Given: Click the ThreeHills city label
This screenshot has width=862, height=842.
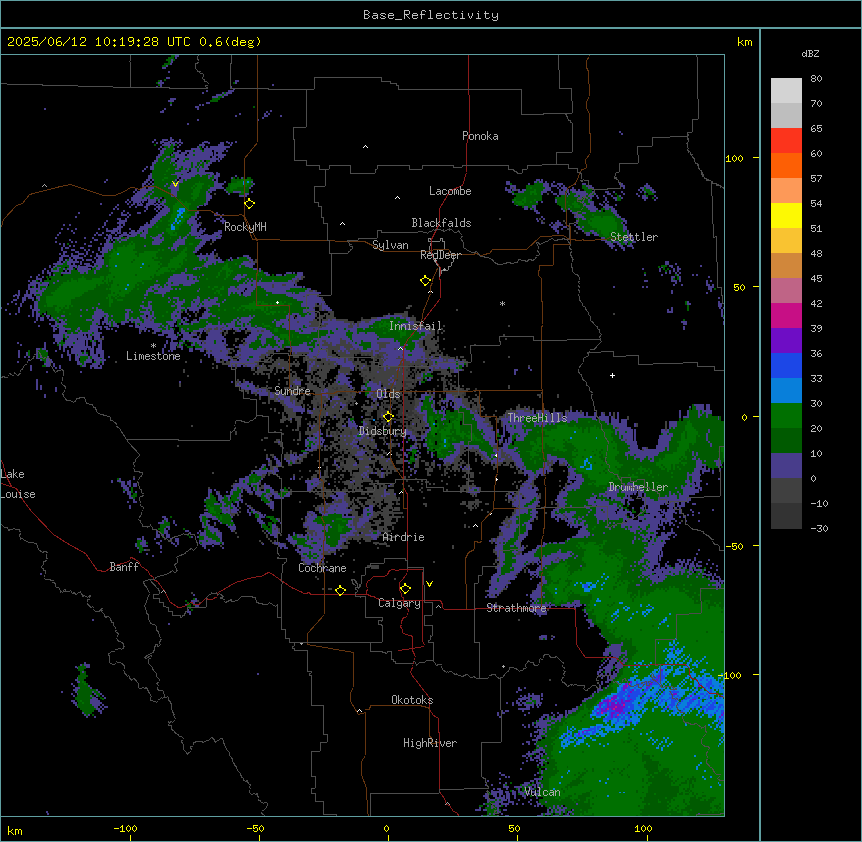Looking at the screenshot, I should pyautogui.click(x=537, y=418).
